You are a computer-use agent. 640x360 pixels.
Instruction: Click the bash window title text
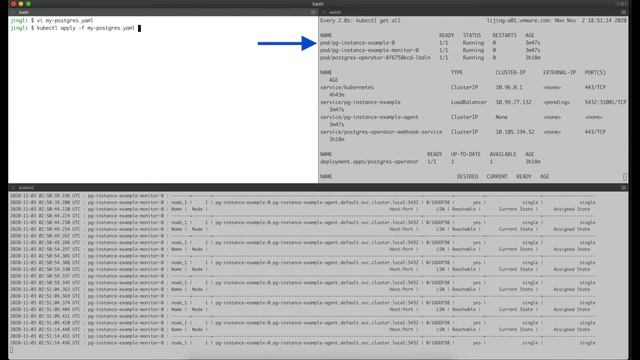[318, 4]
